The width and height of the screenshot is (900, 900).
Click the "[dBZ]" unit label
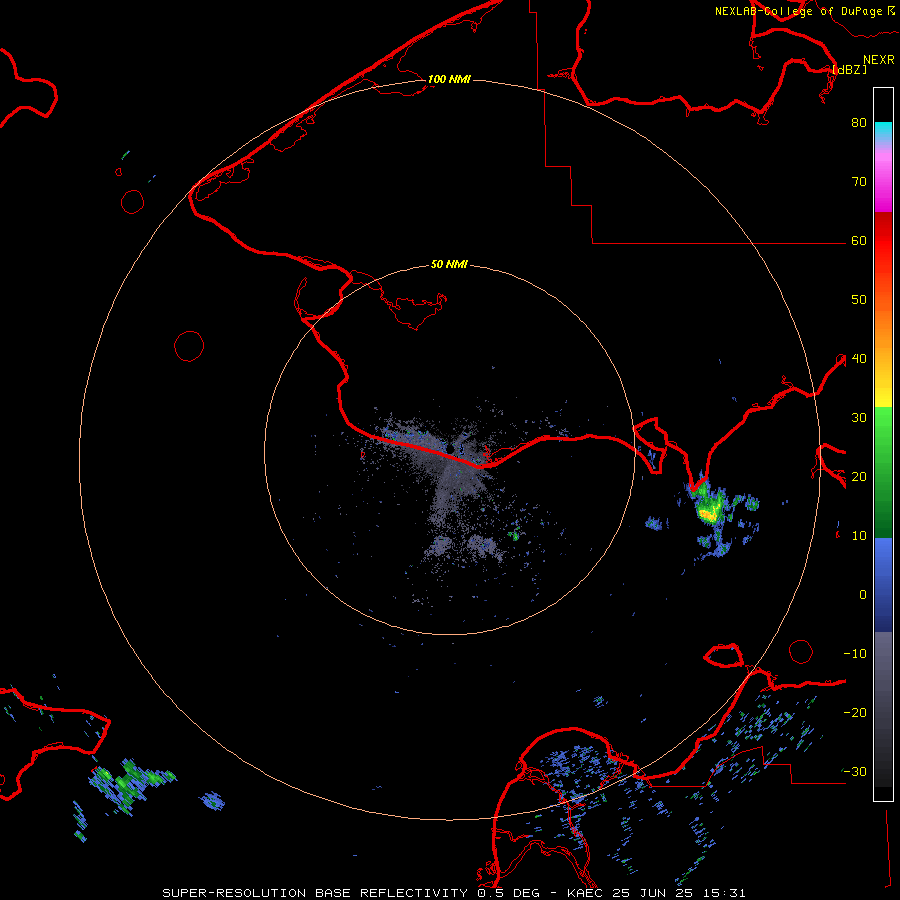849,69
